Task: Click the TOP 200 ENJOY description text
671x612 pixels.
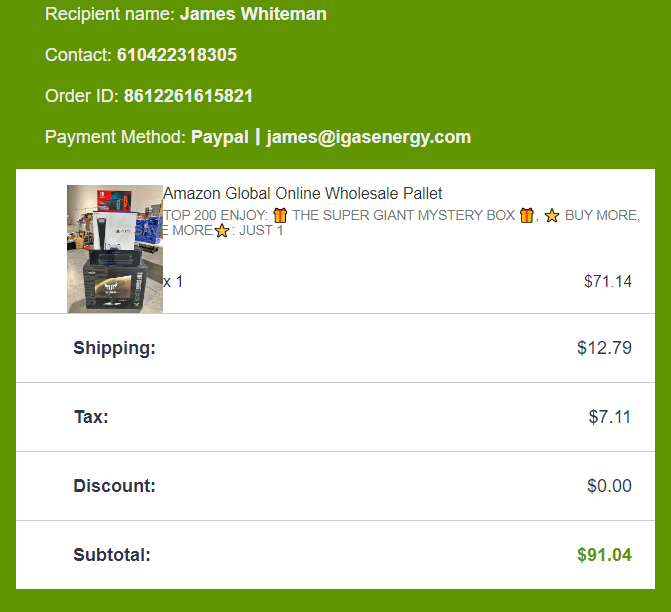Action: click(215, 215)
